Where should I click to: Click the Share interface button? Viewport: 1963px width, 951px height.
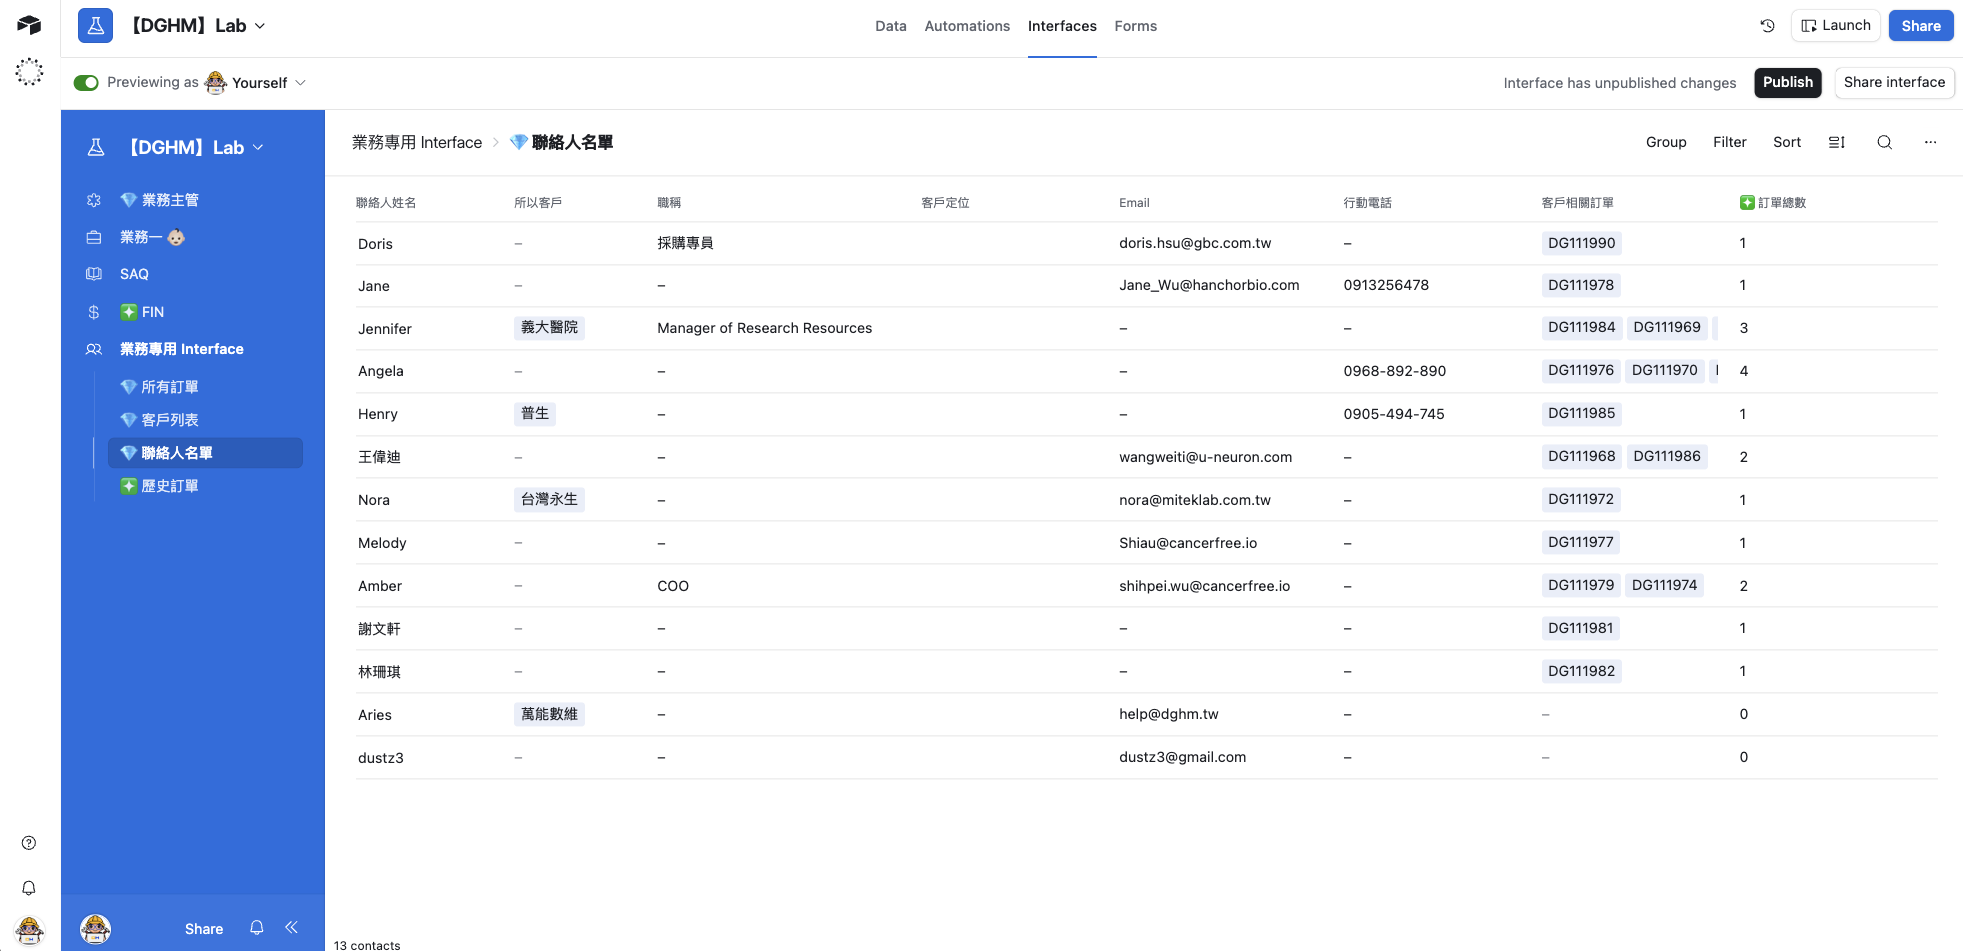tap(1894, 82)
